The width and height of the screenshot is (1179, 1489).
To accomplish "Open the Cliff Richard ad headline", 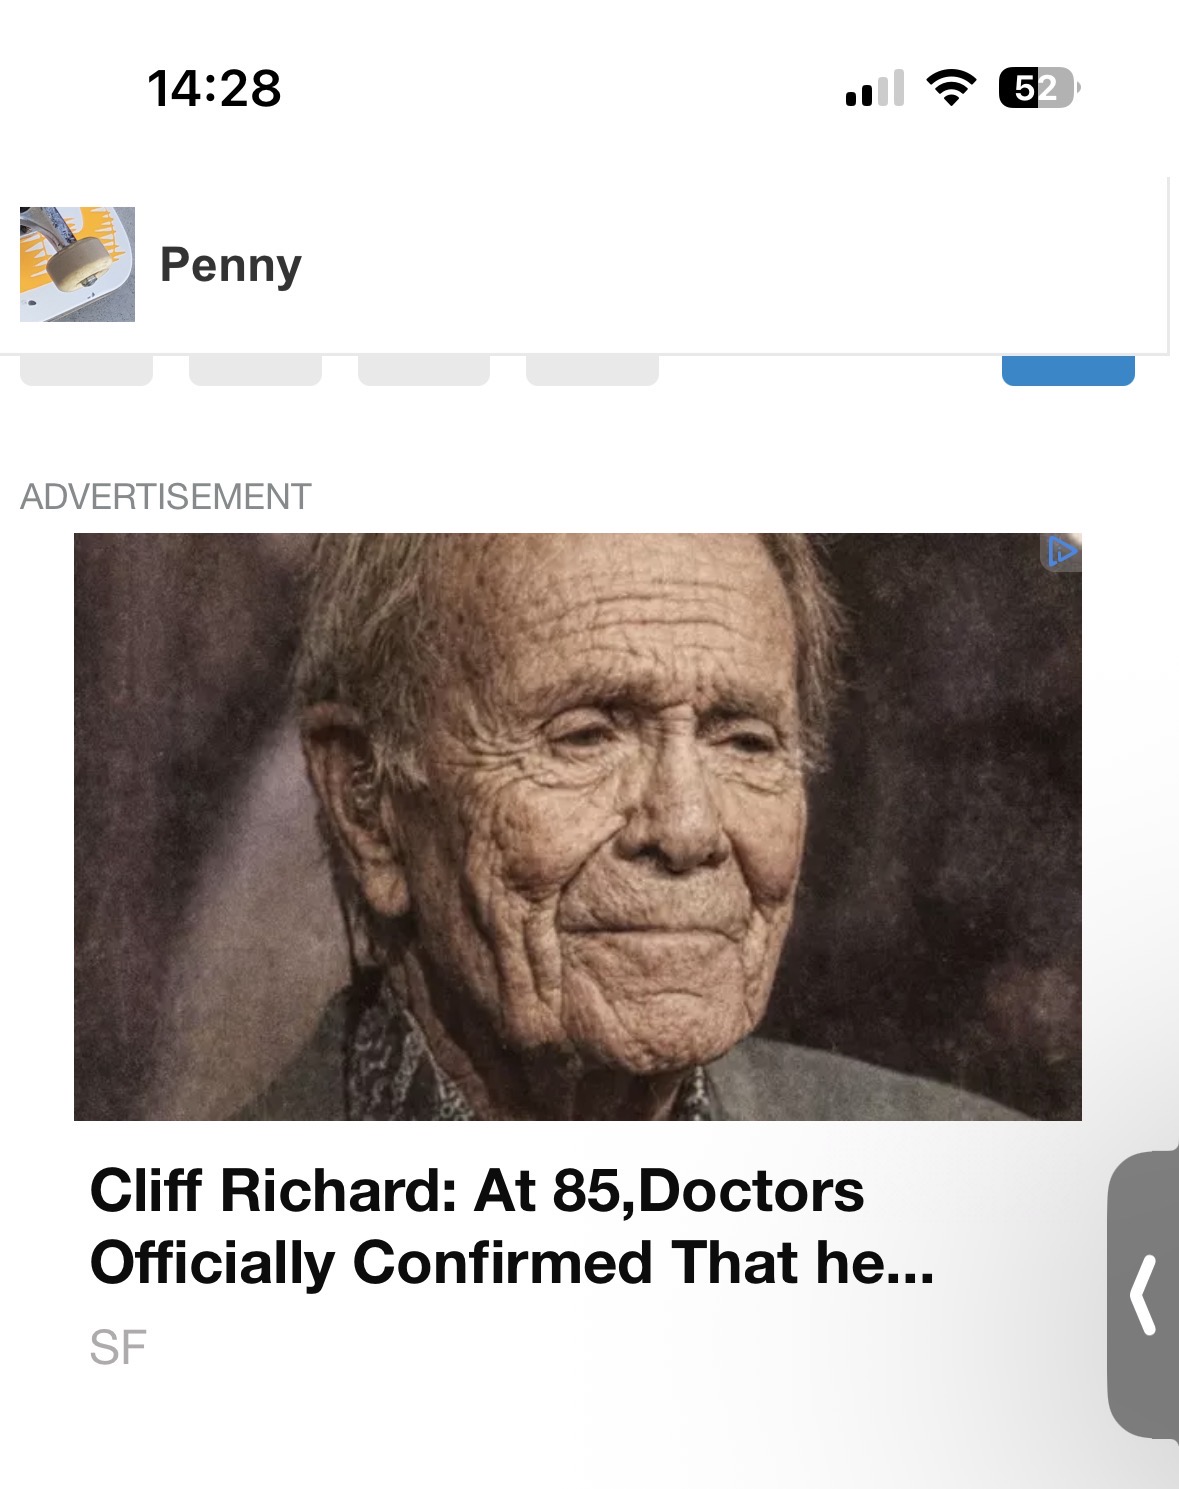I will pyautogui.click(x=511, y=1226).
